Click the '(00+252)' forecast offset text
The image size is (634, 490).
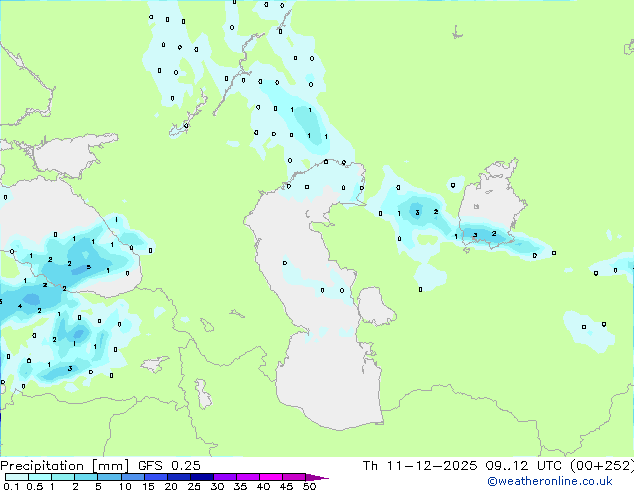coord(601,466)
